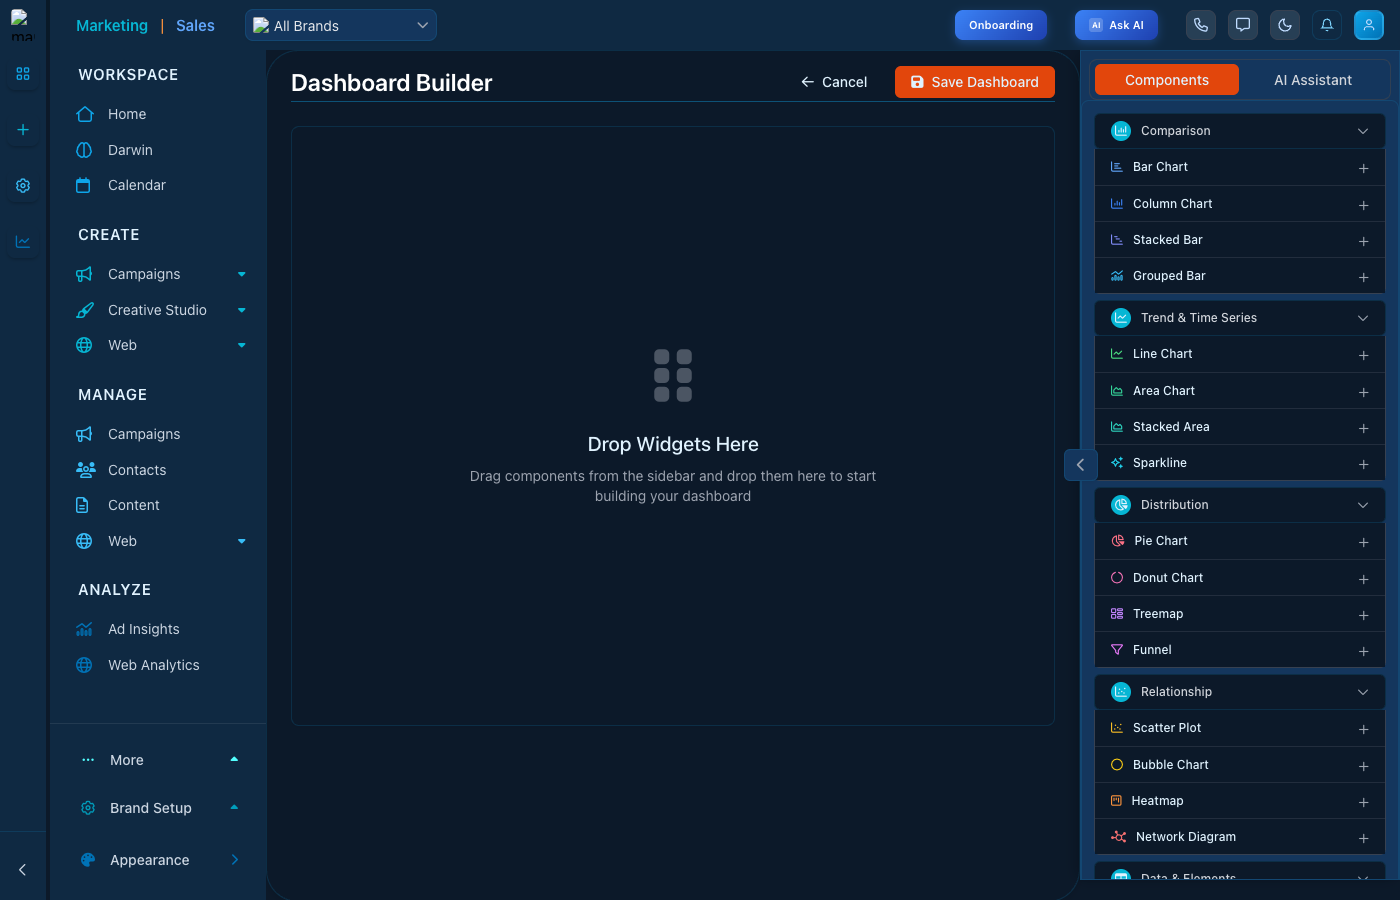Collapse the Relationship section
Screen dimensions: 1400x900
coord(1240,692)
